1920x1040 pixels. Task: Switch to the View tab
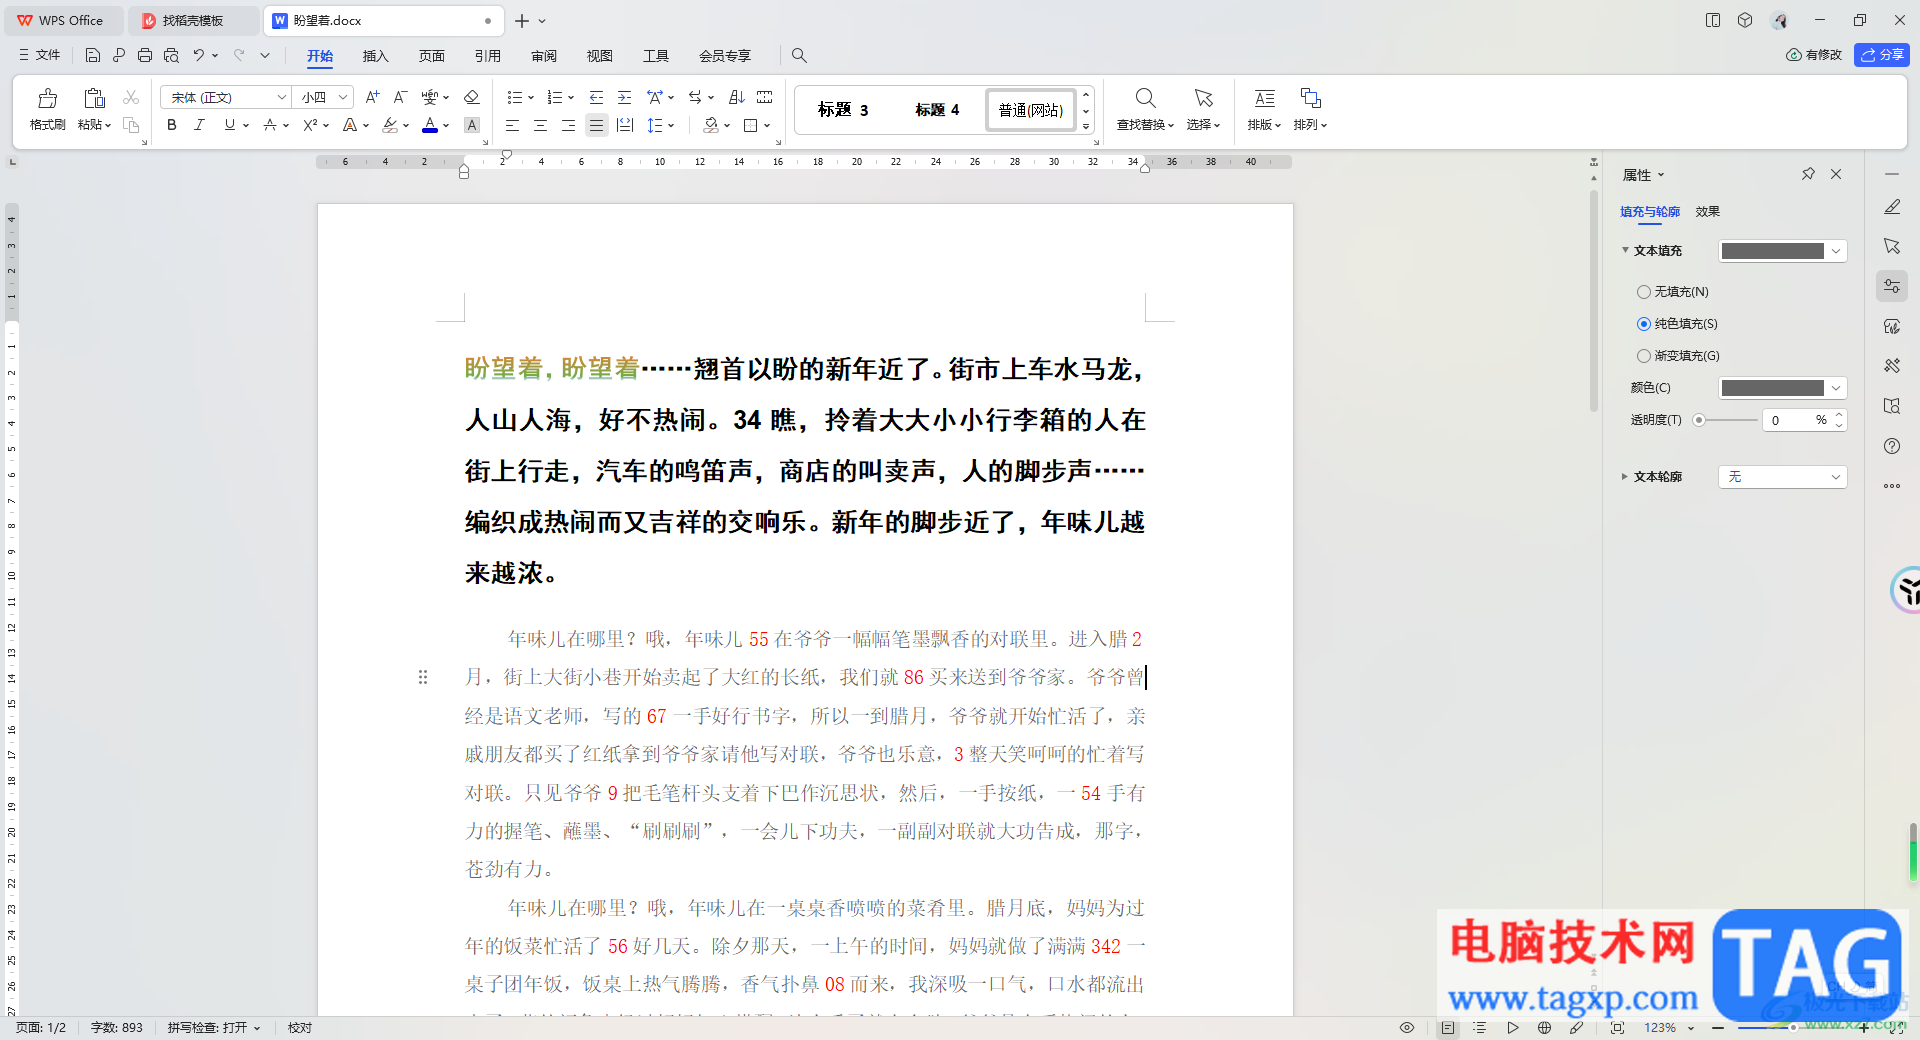coord(599,56)
